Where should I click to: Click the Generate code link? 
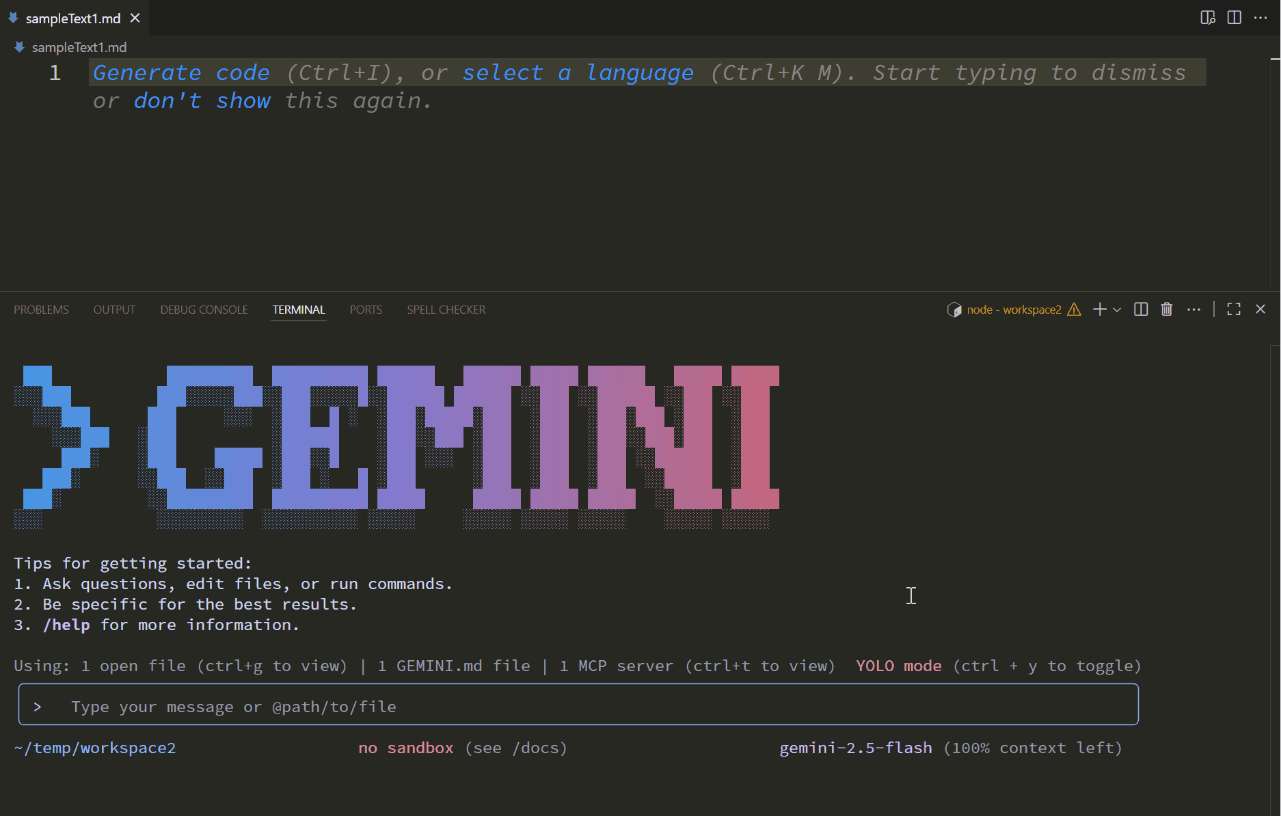coord(181,73)
